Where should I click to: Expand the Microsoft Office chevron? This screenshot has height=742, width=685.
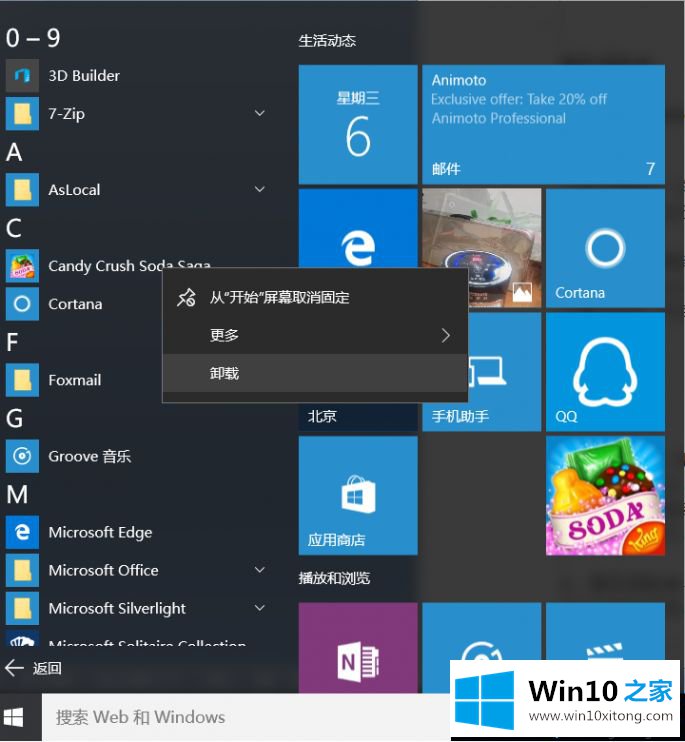click(x=260, y=570)
